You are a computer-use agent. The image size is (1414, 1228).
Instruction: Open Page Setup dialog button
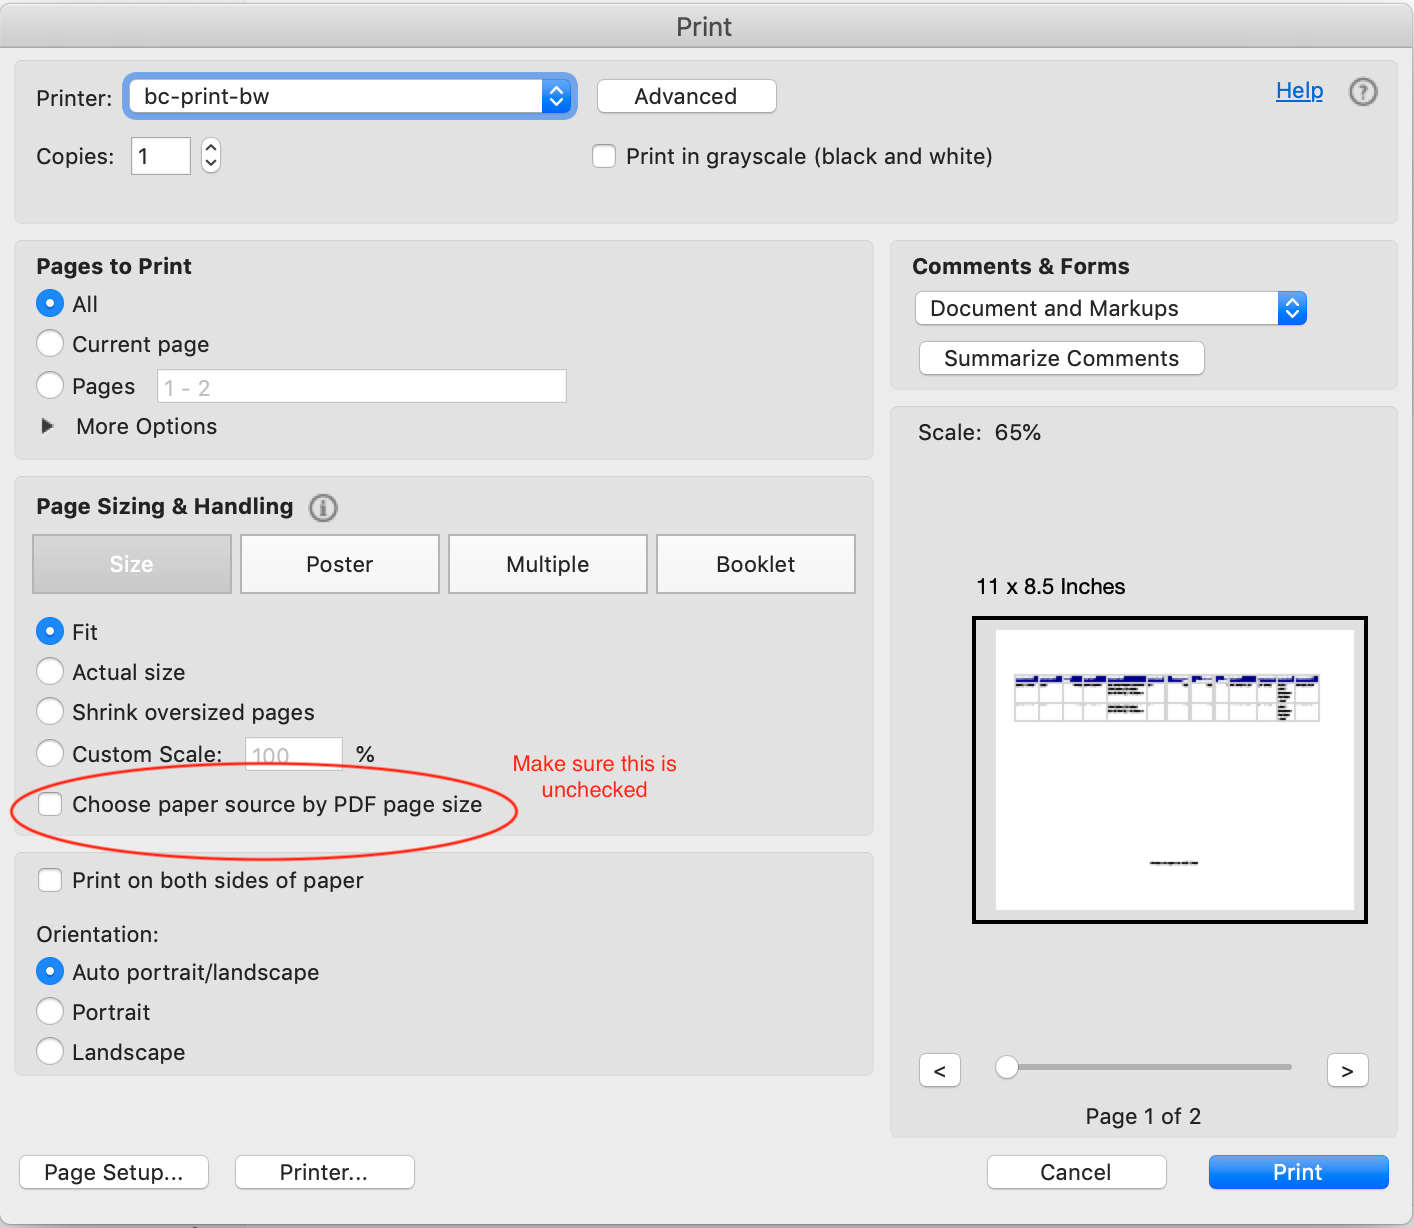point(114,1172)
